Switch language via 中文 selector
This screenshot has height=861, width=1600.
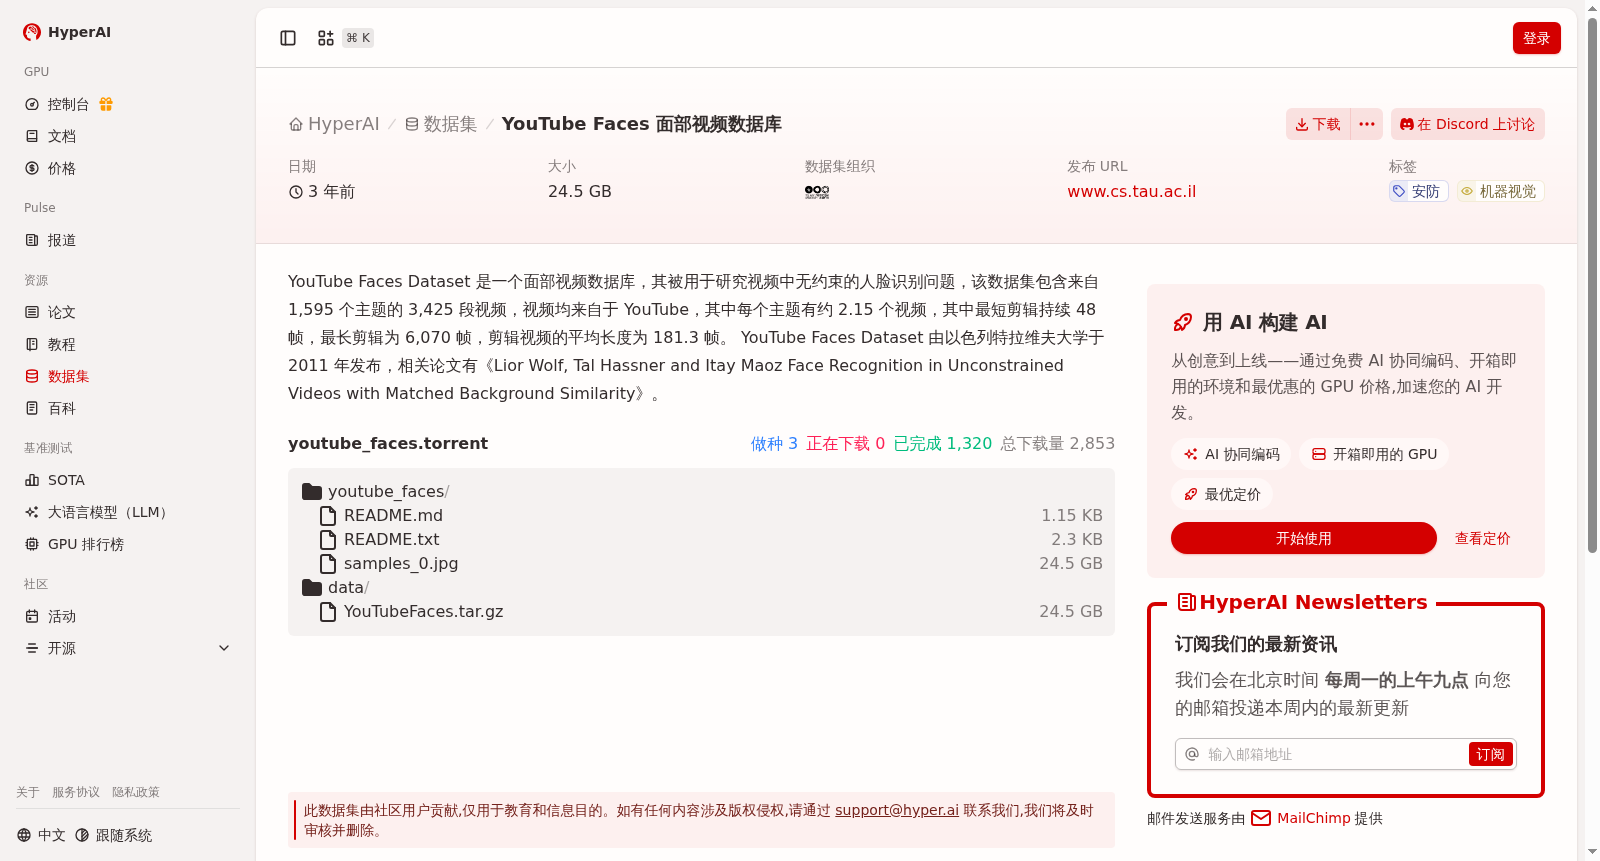point(41,835)
